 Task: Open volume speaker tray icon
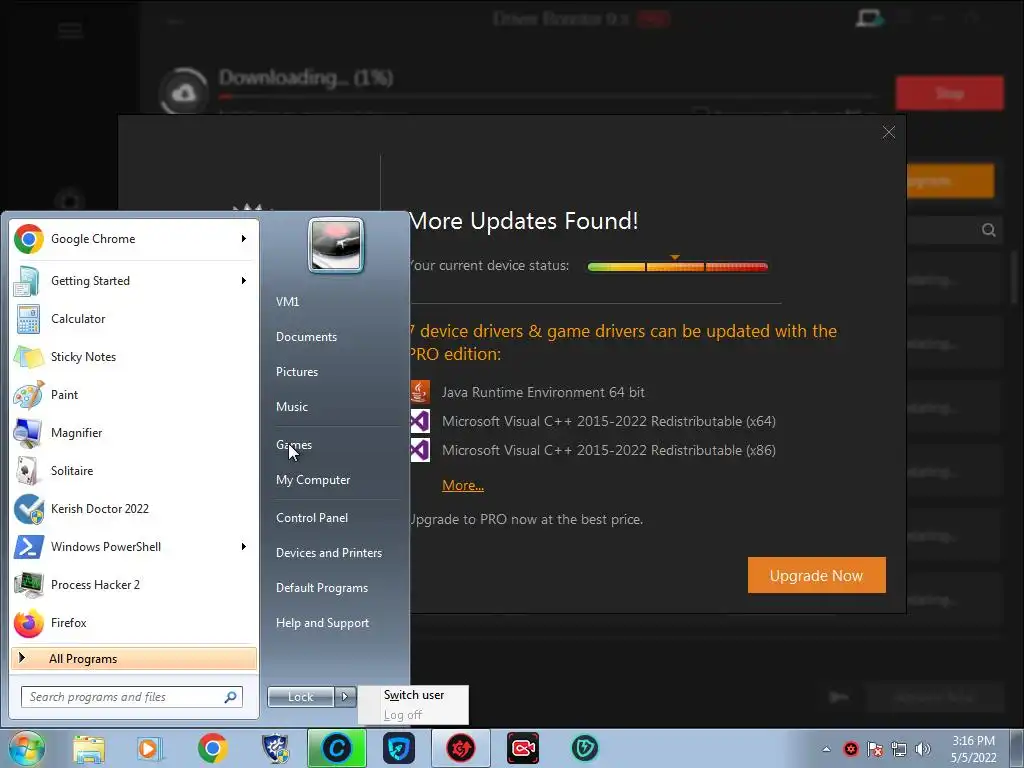pos(923,749)
